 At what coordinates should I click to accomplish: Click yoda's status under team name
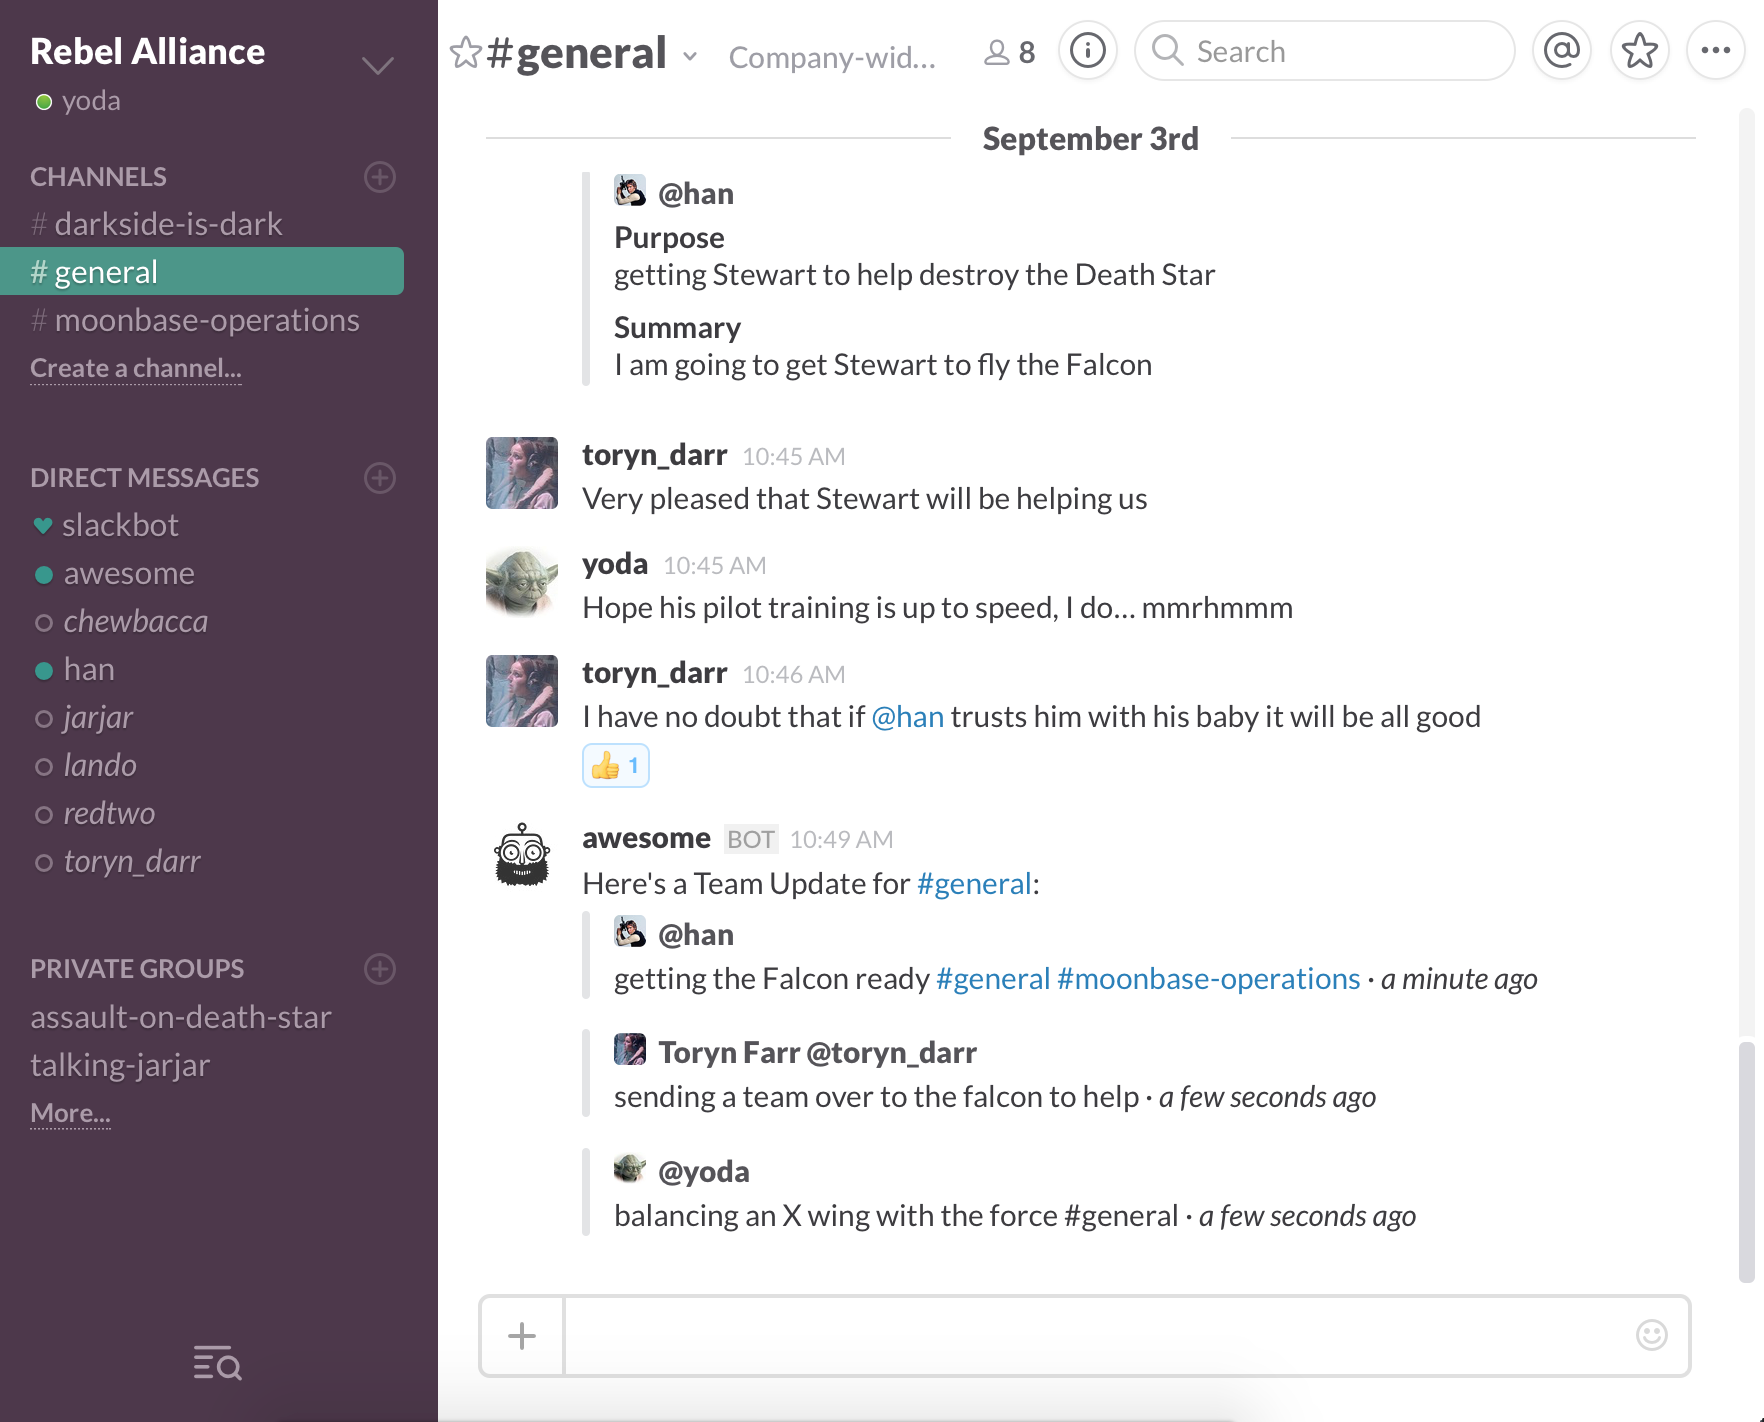point(78,101)
